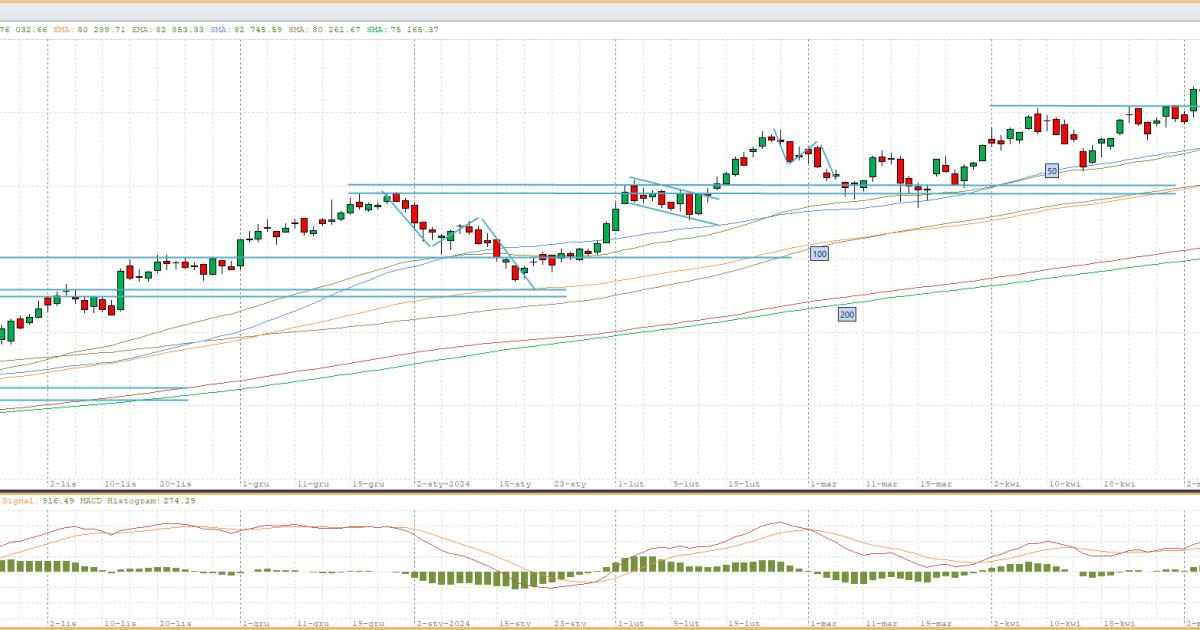Click the 100 moving average label
The height and width of the screenshot is (630, 1200).
(819, 254)
